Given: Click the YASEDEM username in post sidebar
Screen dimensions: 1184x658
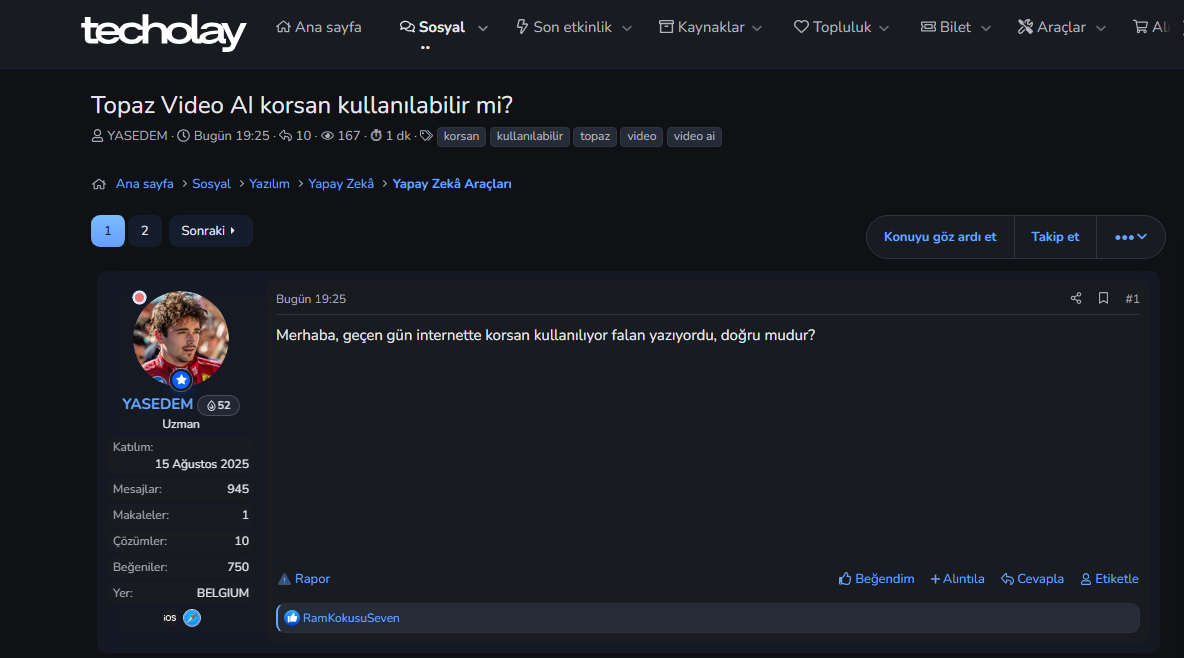Looking at the screenshot, I should coord(157,404).
